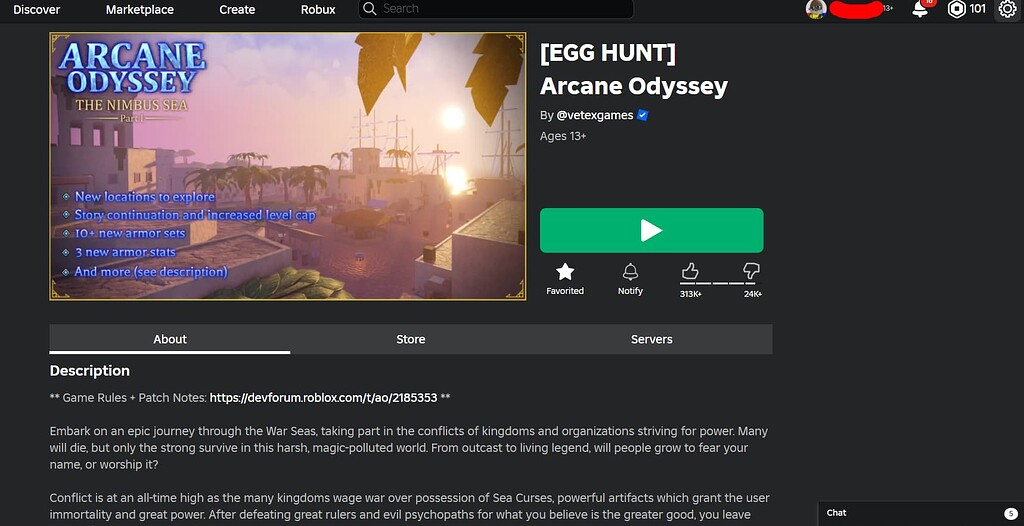1024x526 pixels.
Task: Click the verified badge next to vetexgames
Action: (643, 115)
